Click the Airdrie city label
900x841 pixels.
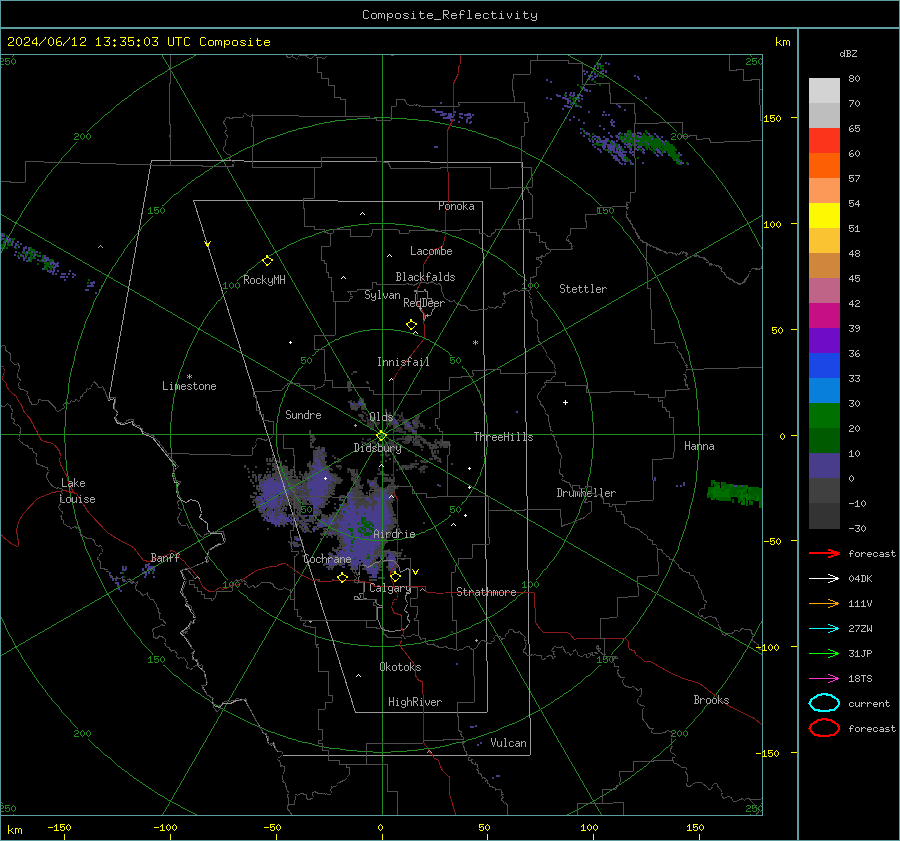click(394, 534)
